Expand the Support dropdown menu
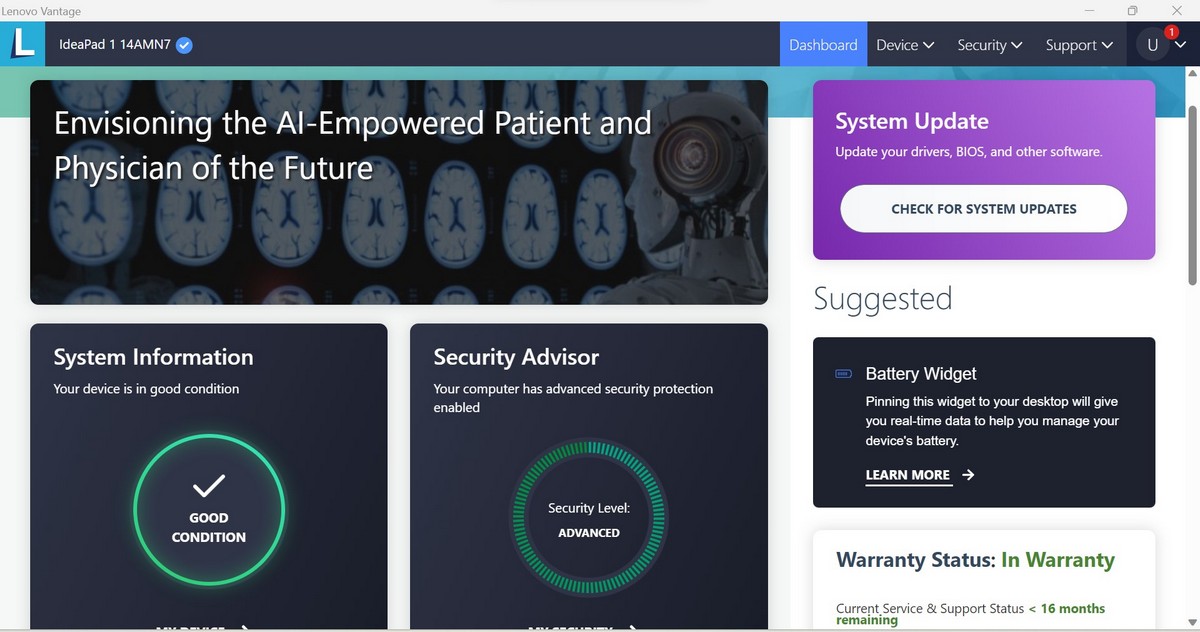 point(1079,45)
